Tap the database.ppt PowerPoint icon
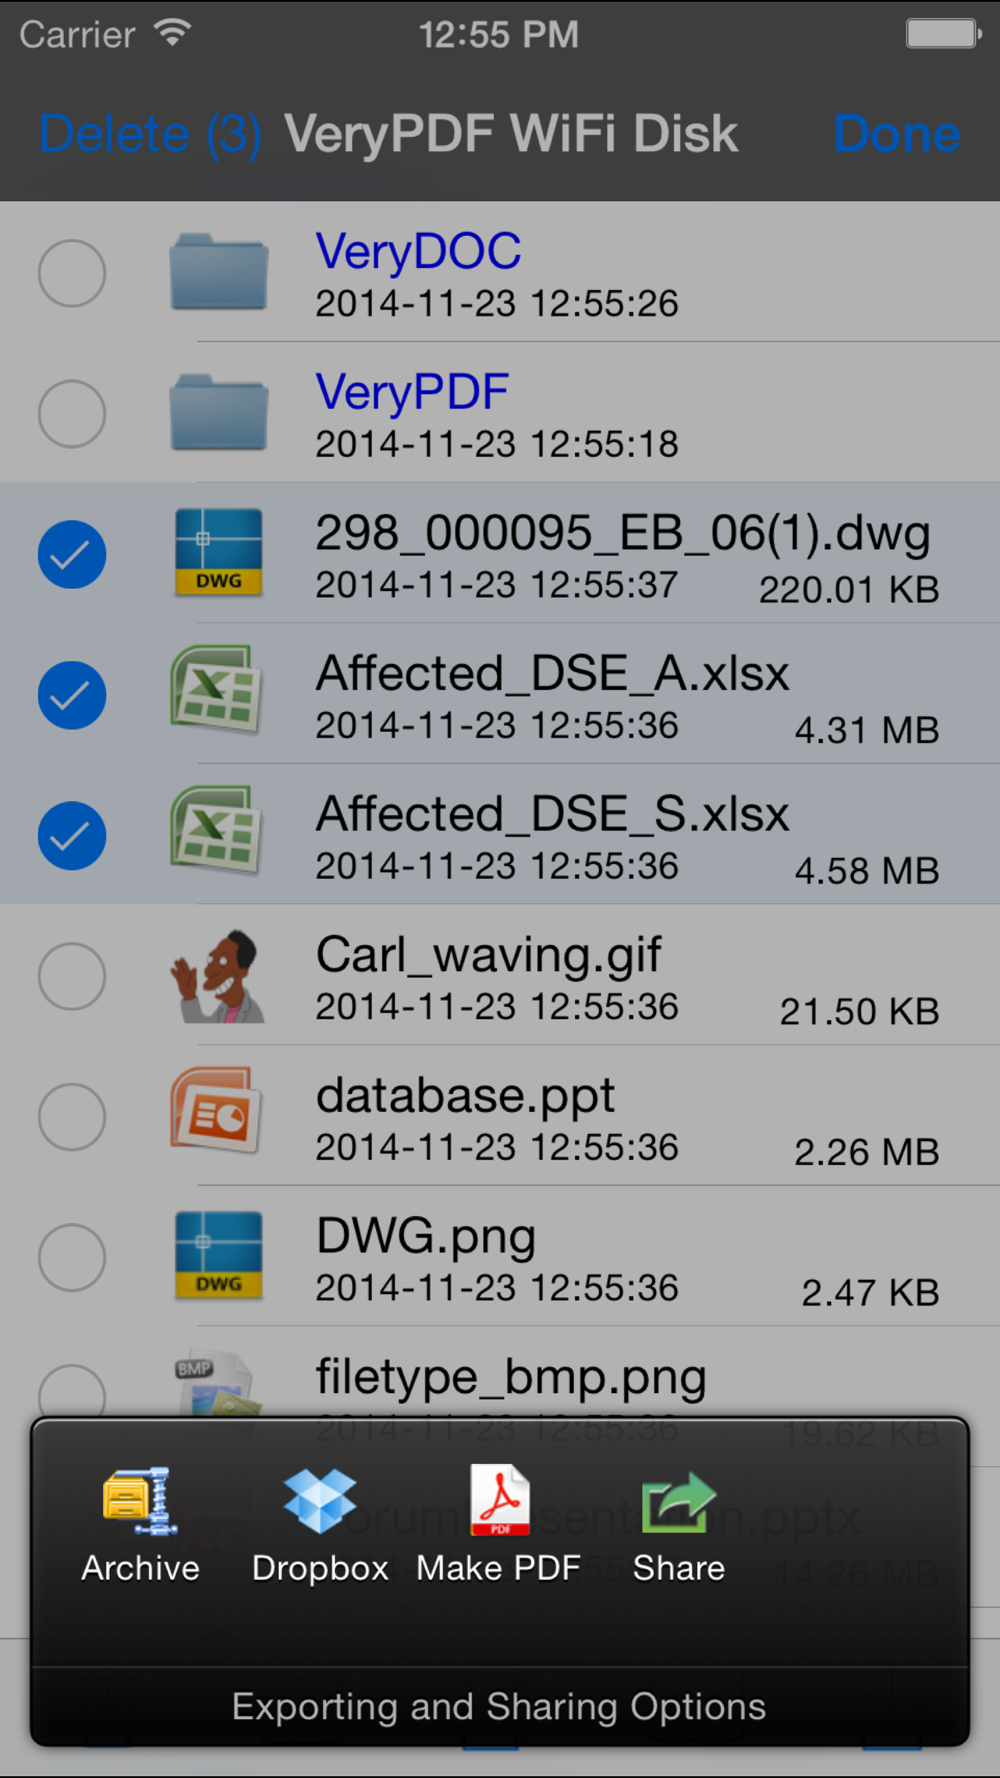 click(216, 1110)
